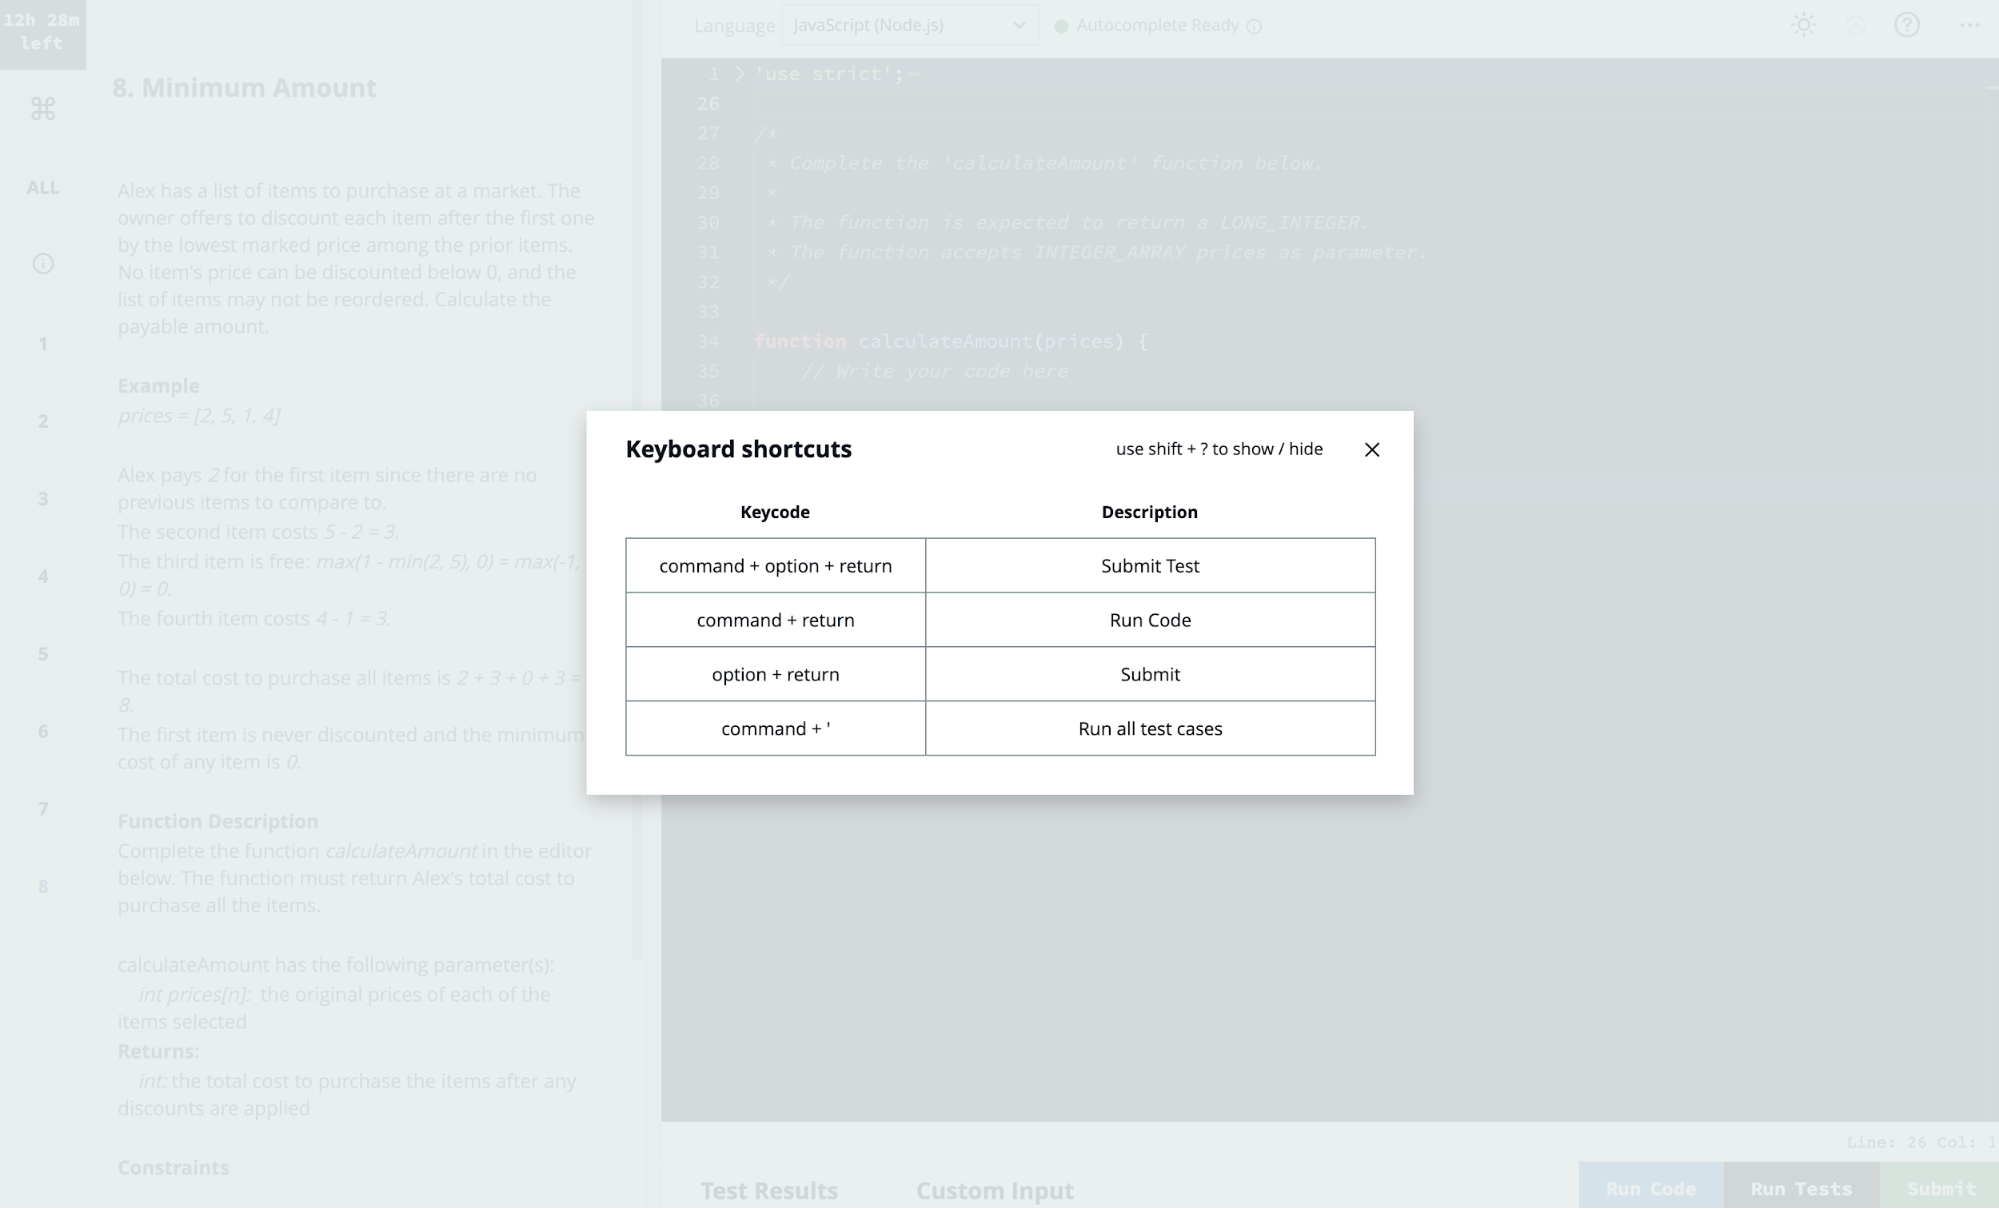Click the 'Example' heading in problem statement
Image resolution: width=1999 pixels, height=1209 pixels.
pos(158,386)
